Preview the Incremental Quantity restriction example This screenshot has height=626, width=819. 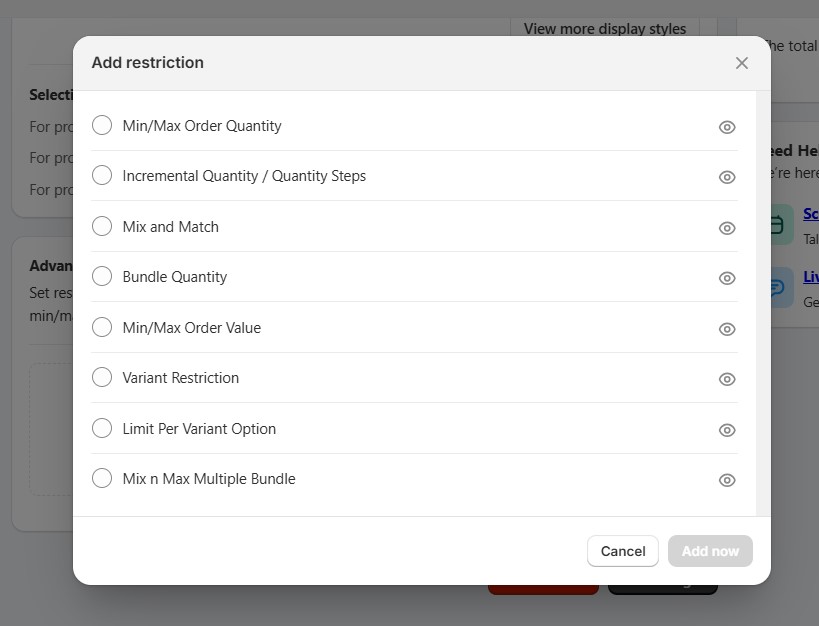(x=727, y=176)
